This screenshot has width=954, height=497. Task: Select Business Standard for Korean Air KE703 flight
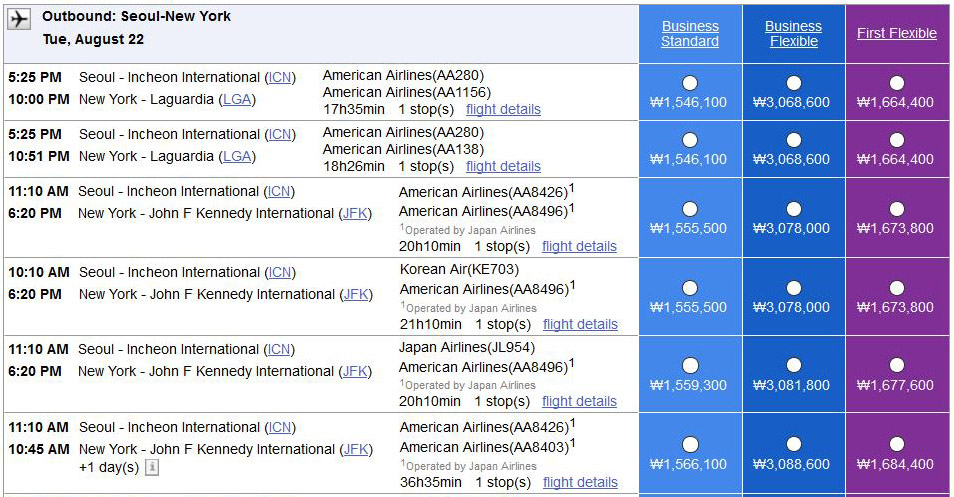[x=690, y=288]
